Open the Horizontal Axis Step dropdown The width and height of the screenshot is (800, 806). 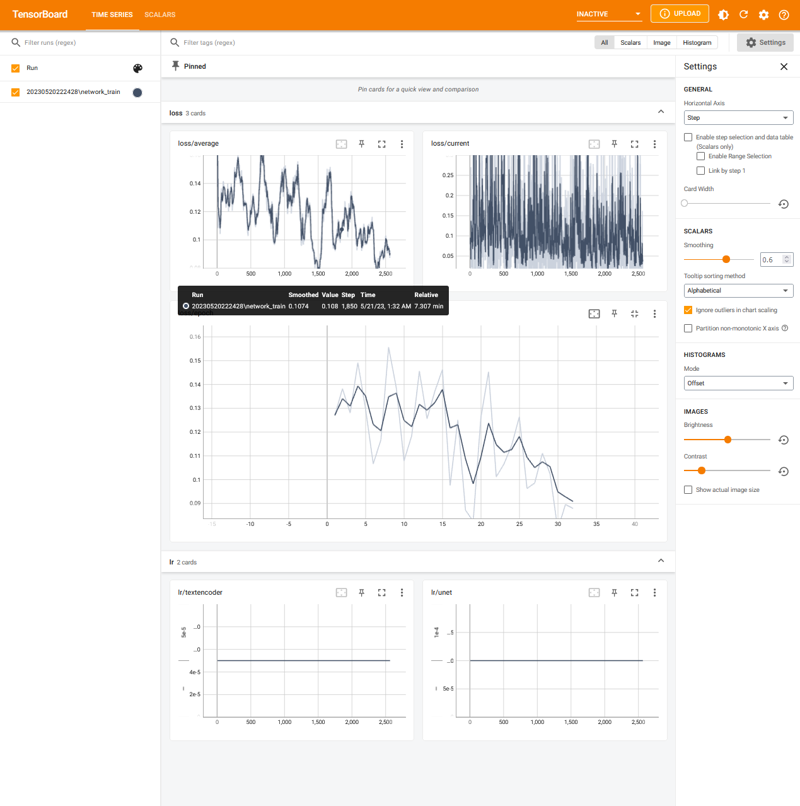[x=738, y=118]
